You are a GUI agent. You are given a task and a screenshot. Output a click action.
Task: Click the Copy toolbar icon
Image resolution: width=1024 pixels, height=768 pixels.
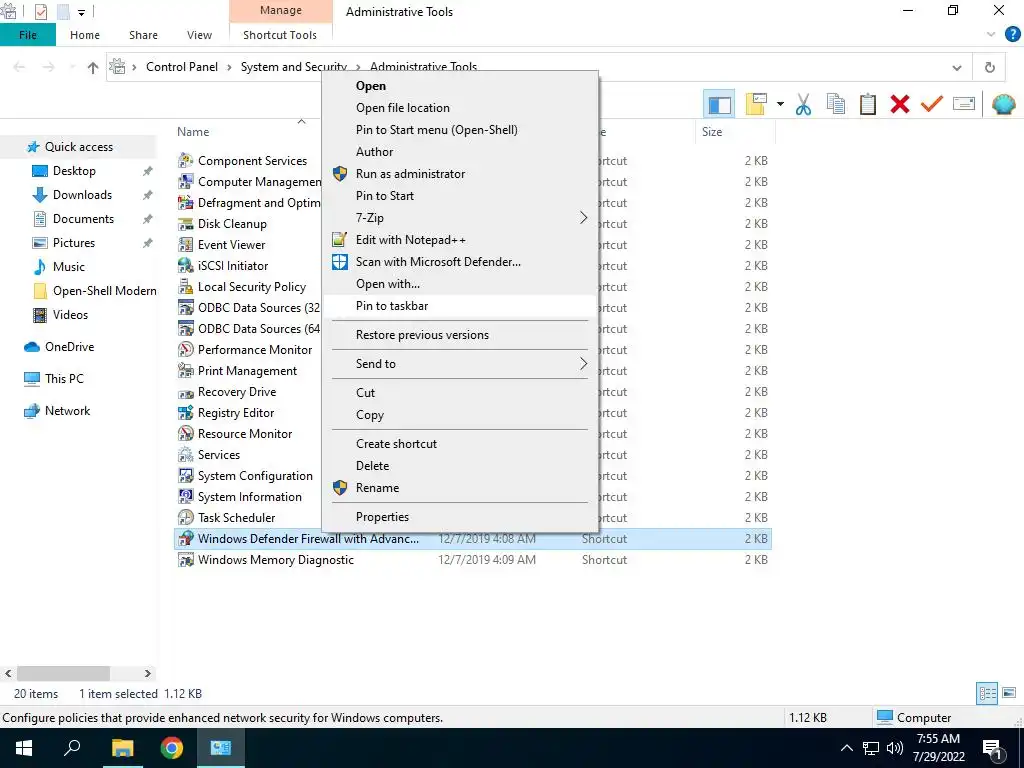coord(835,104)
